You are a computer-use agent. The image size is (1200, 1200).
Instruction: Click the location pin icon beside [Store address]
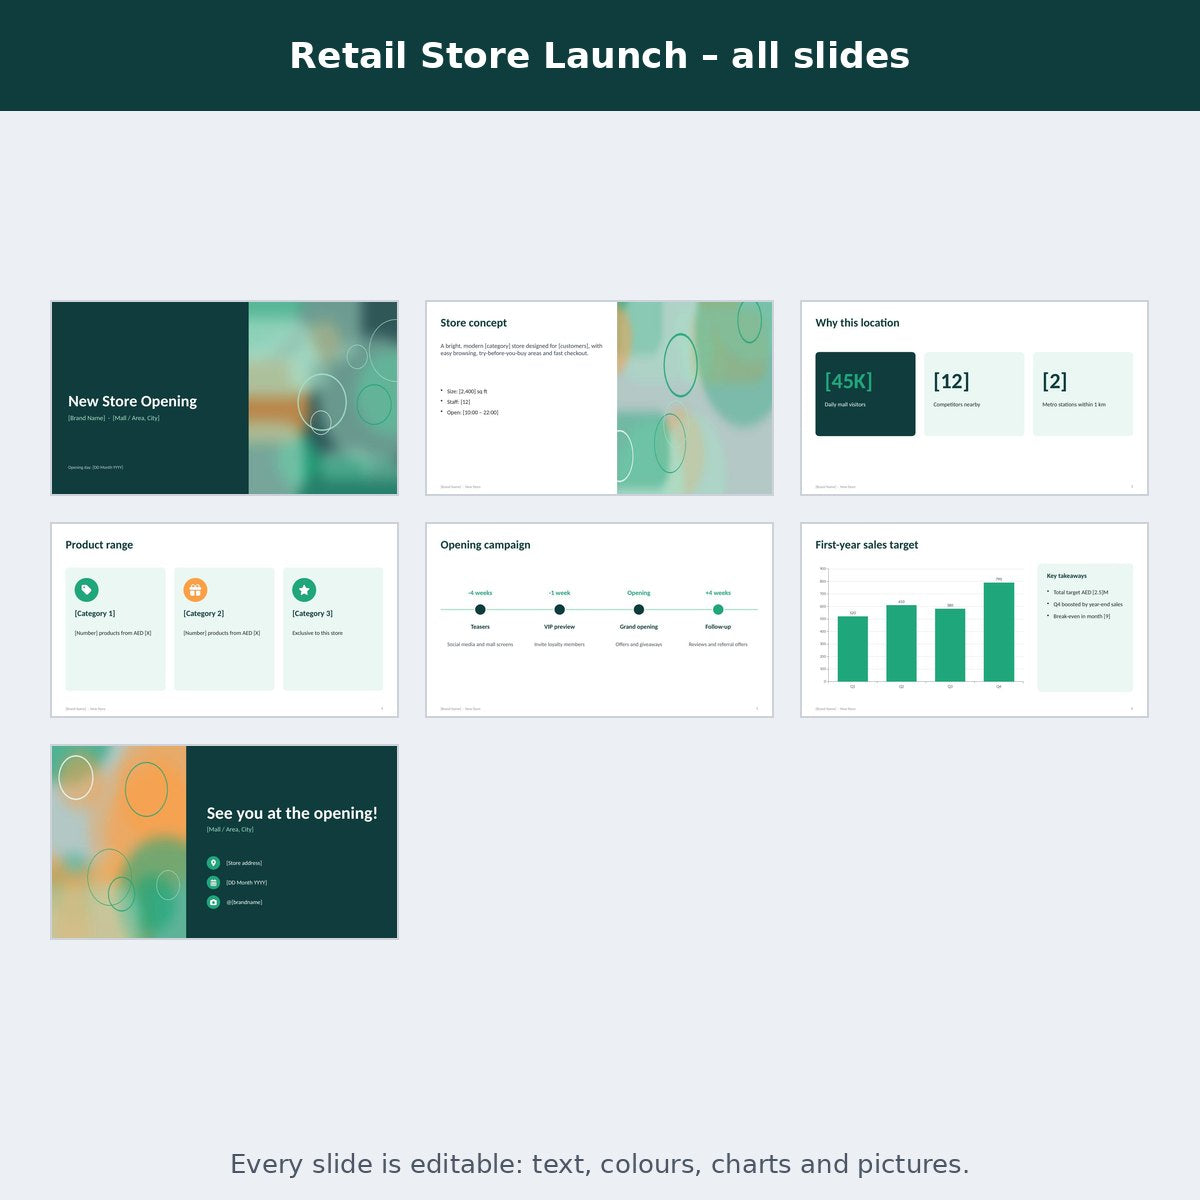point(213,863)
